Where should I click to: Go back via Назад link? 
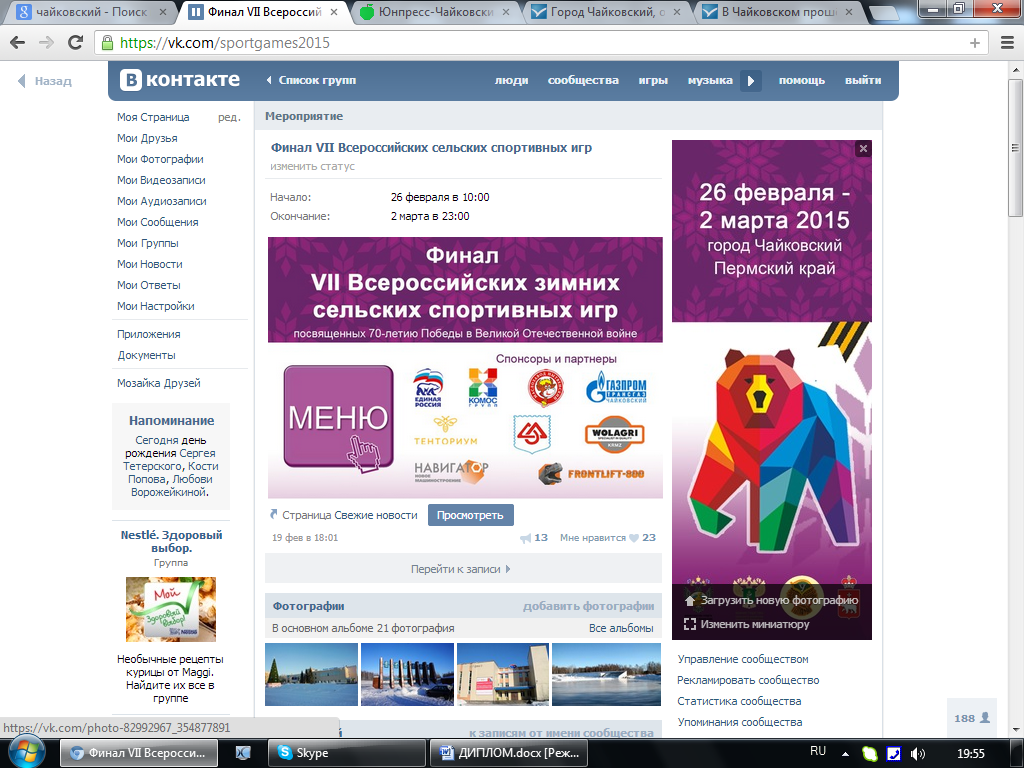click(x=44, y=81)
